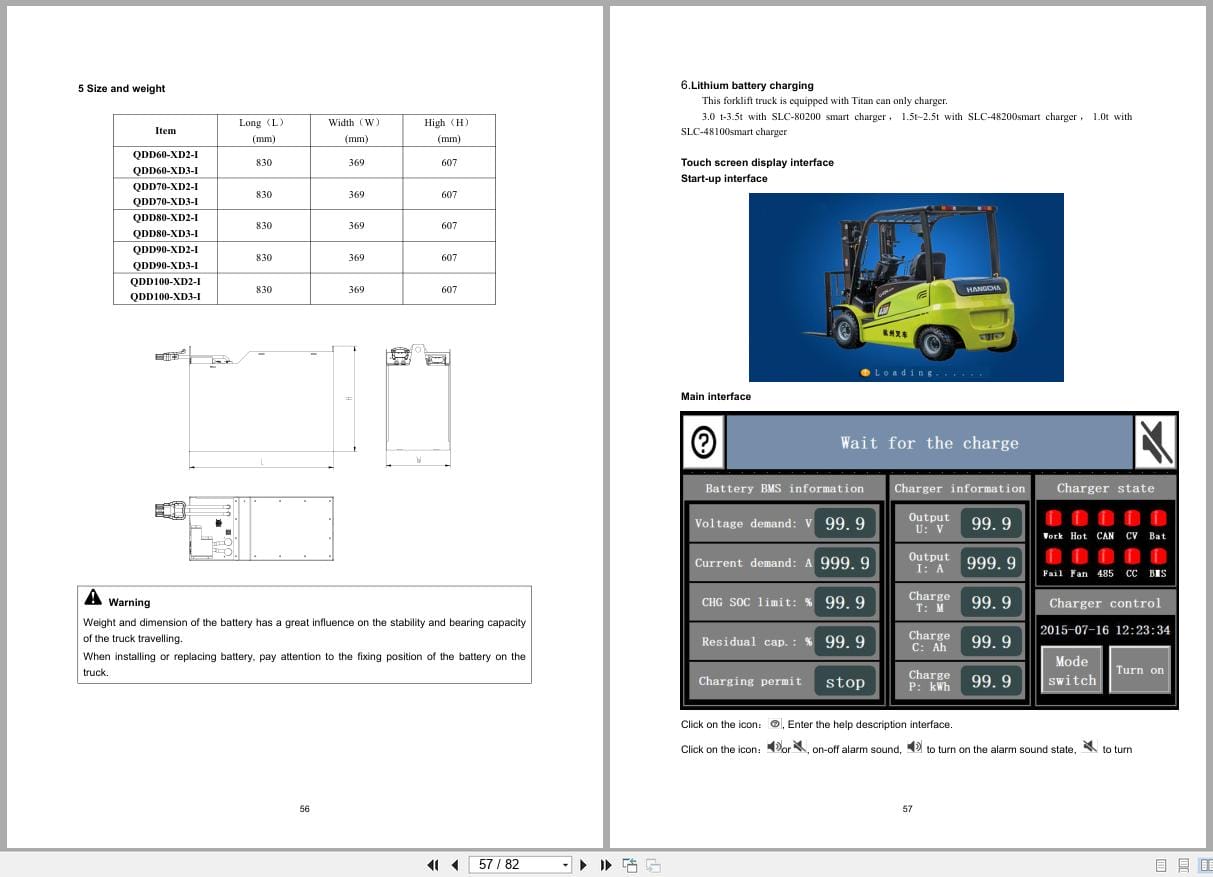Screen dimensions: 1213x877
Task: Click the 'Charger state' panel header
Action: (1105, 489)
